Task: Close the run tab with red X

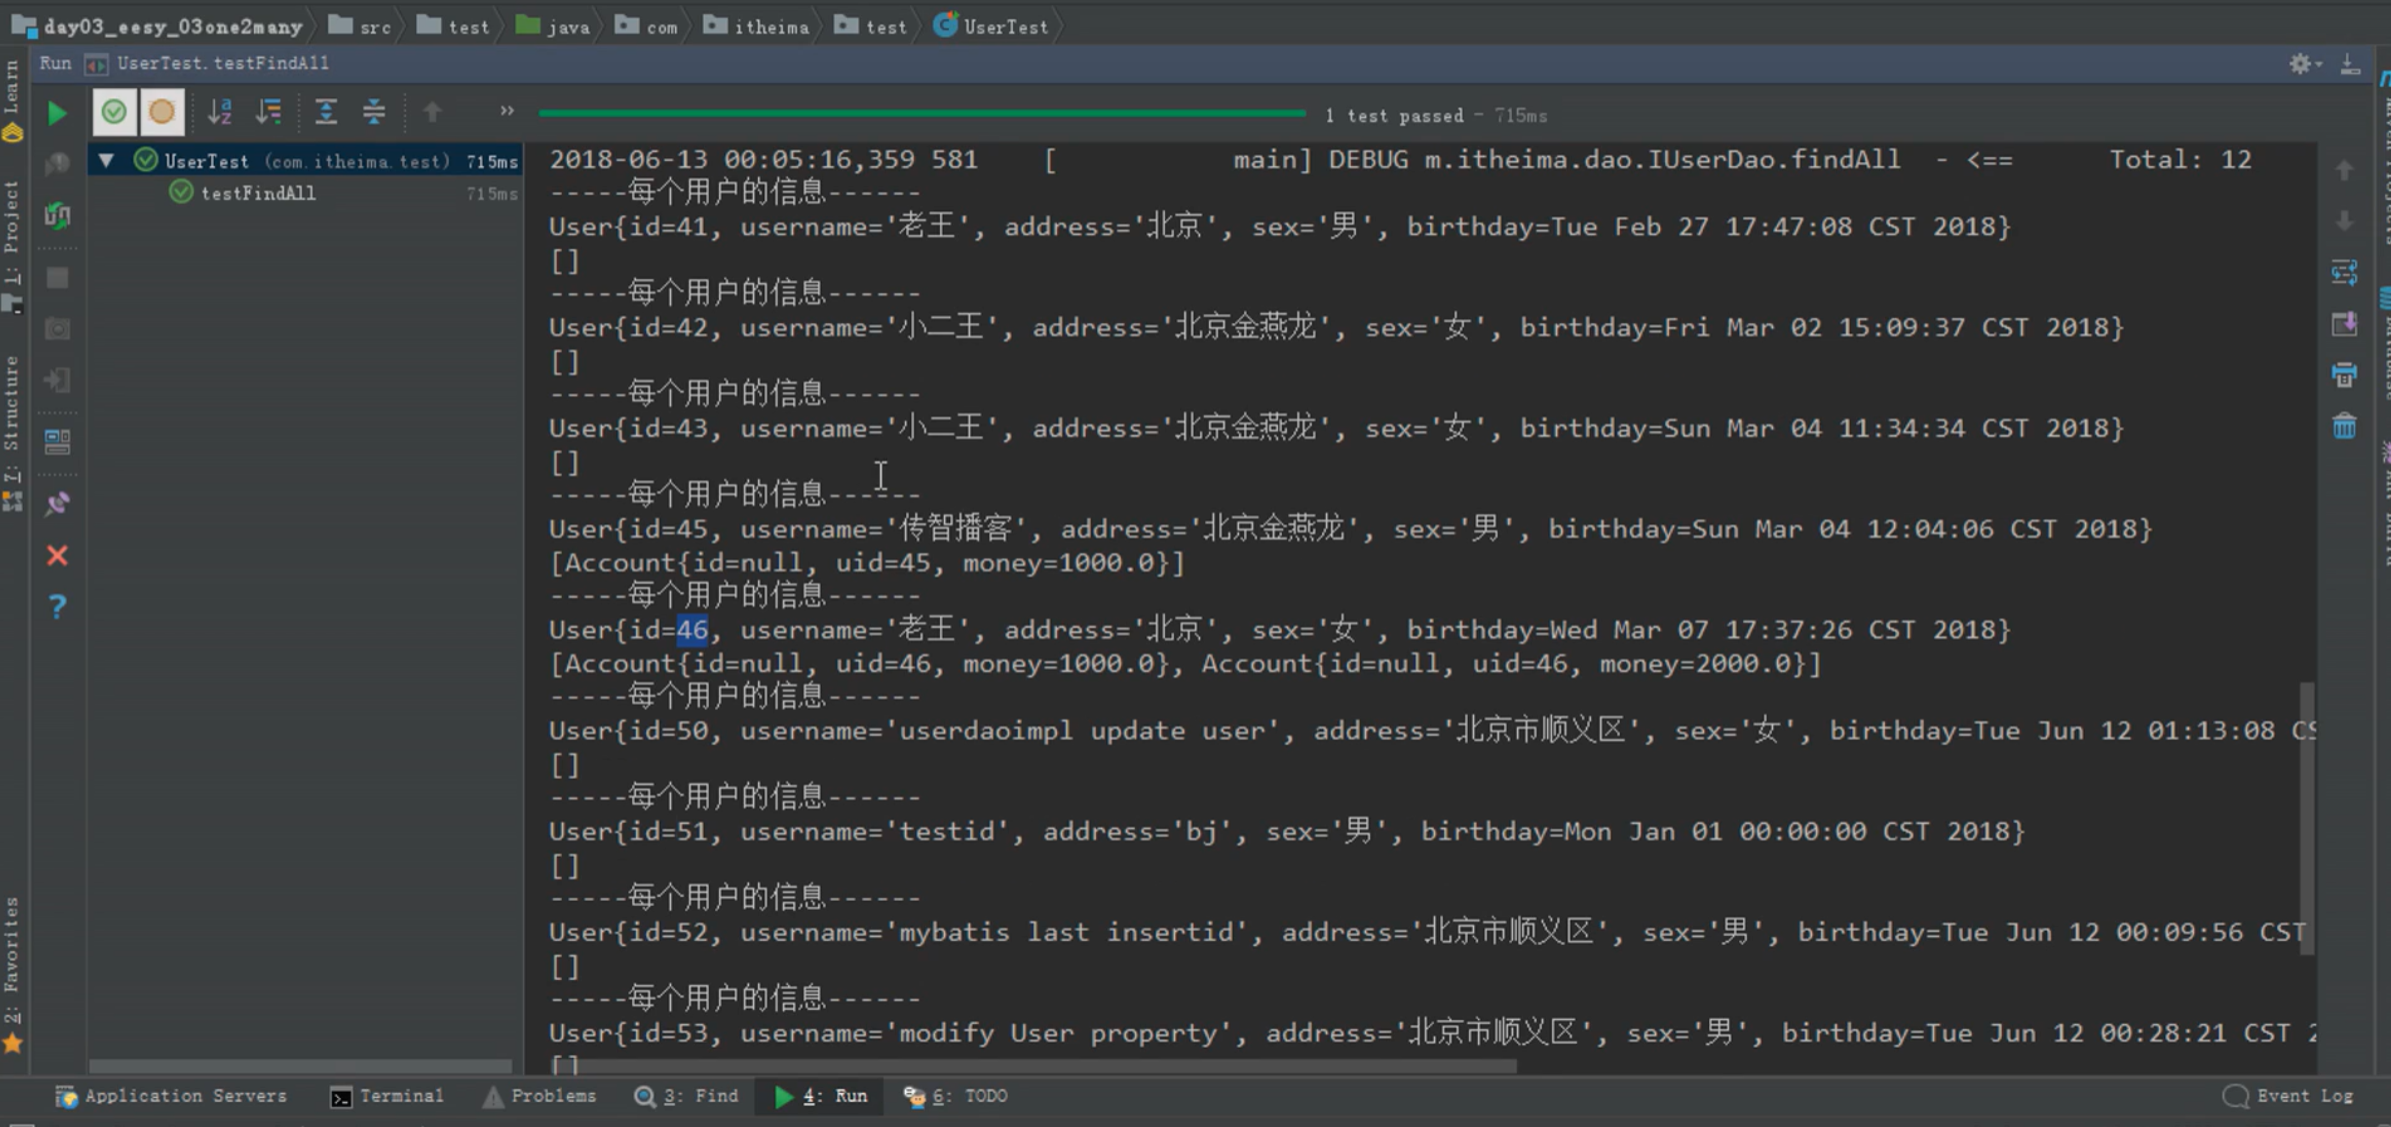Action: click(58, 555)
